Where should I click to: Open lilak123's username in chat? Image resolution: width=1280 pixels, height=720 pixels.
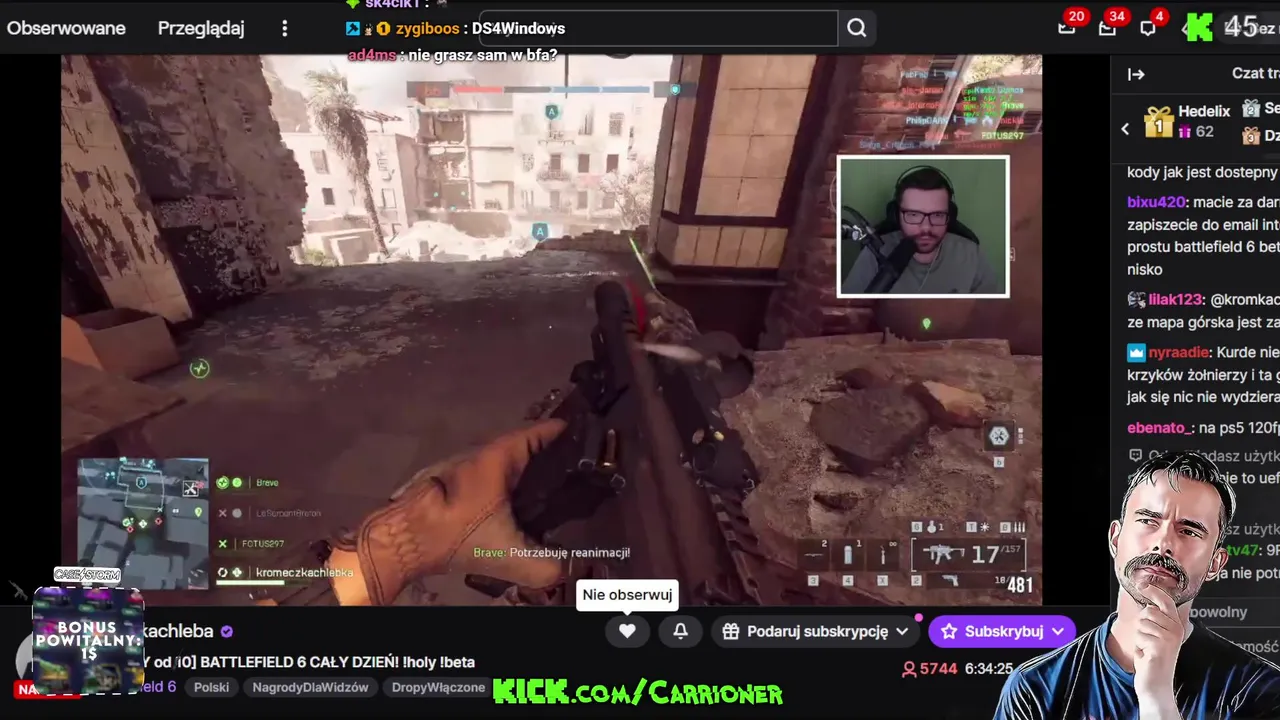1175,299
